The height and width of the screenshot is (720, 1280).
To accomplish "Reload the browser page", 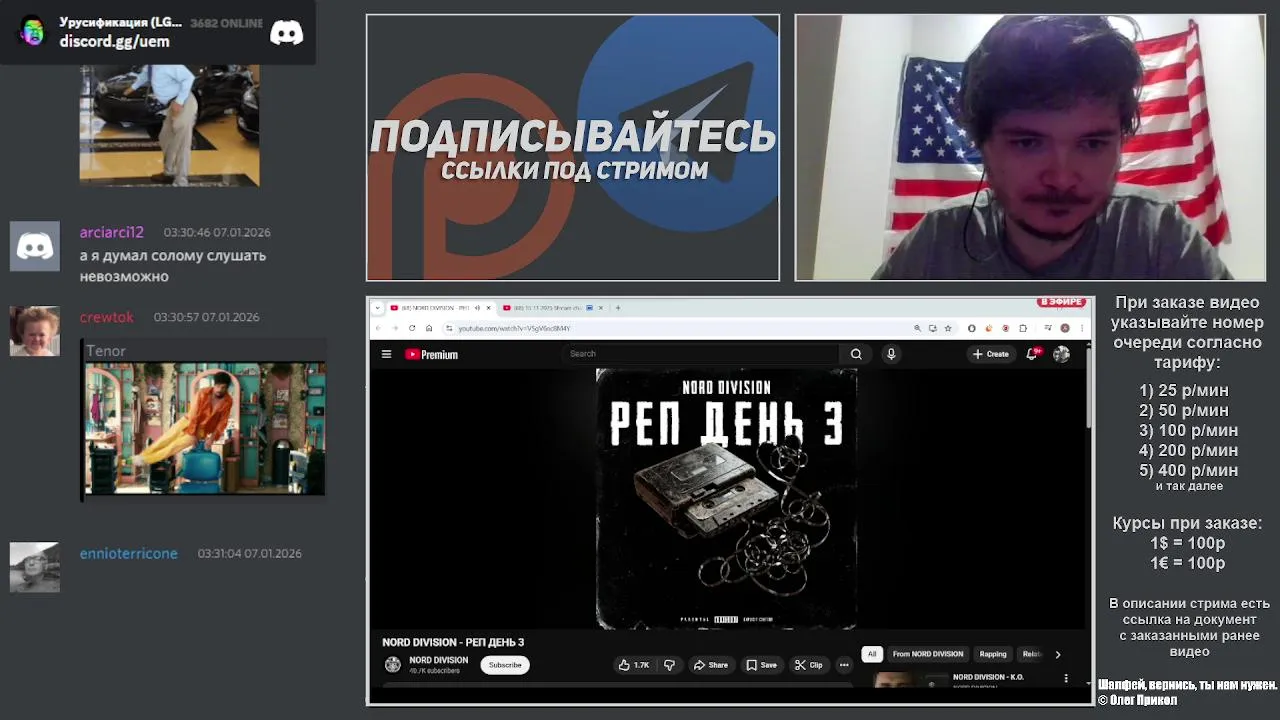I will pos(412,328).
